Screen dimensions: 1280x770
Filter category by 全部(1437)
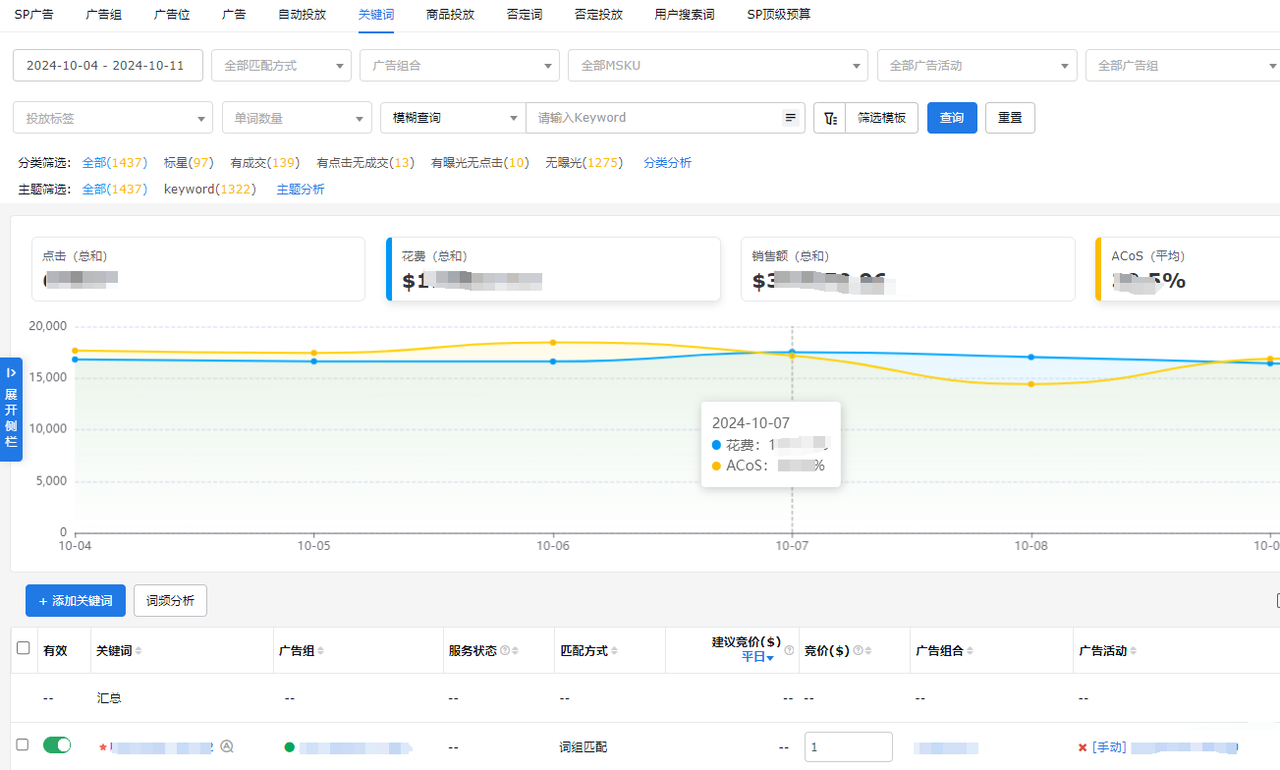(x=114, y=162)
